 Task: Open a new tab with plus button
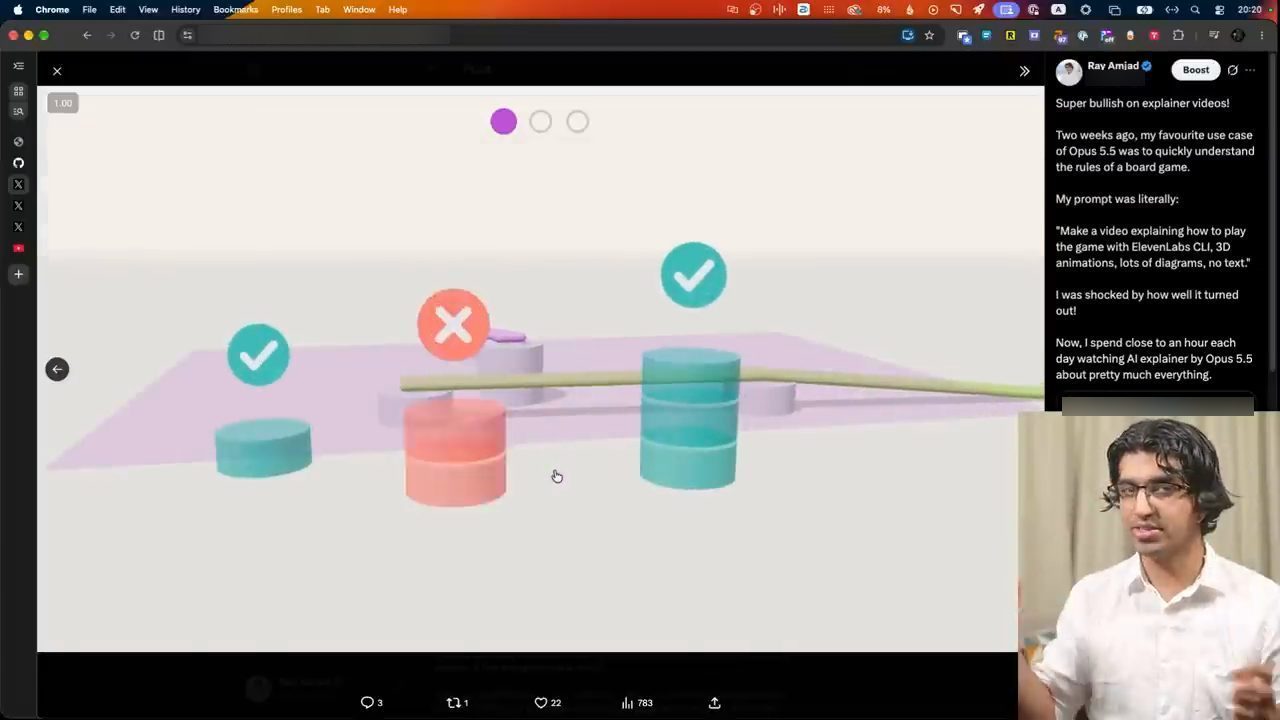[x=18, y=274]
